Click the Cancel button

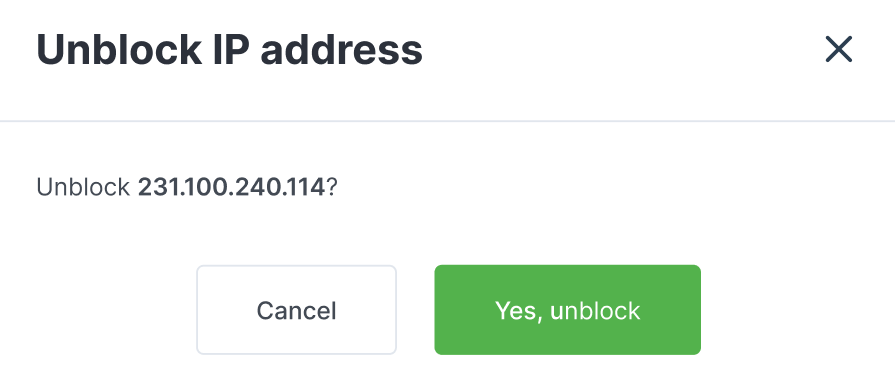coord(296,310)
